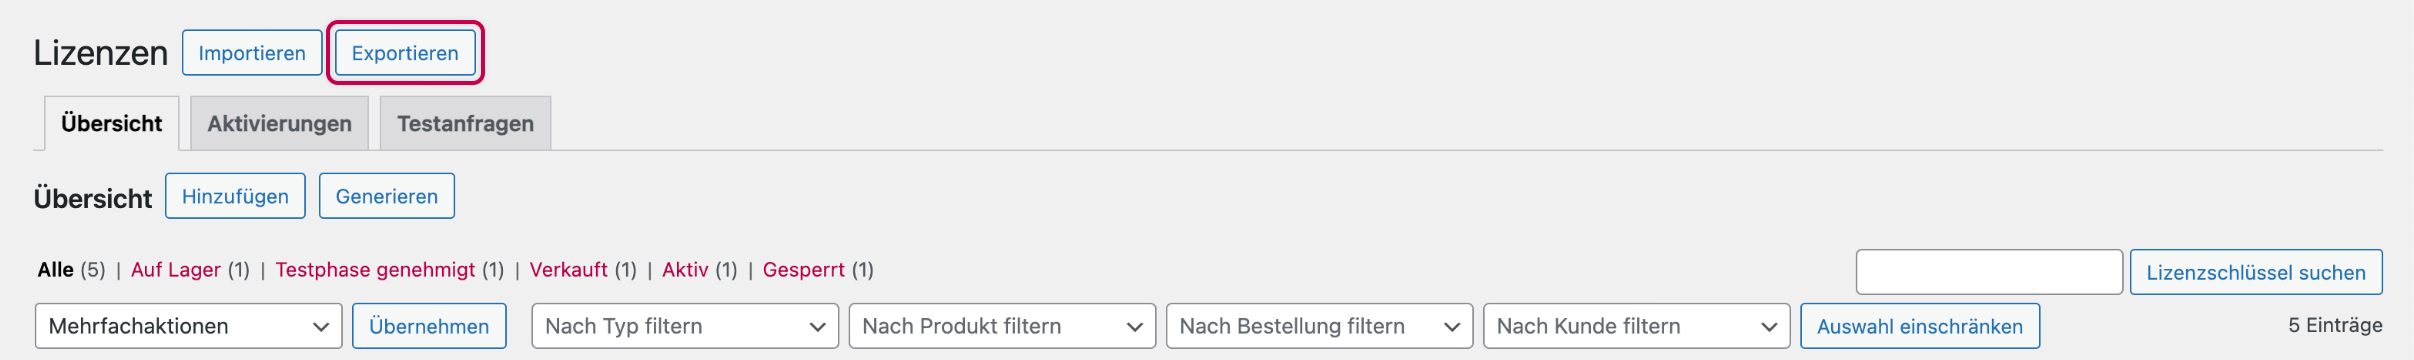The width and height of the screenshot is (2414, 360).
Task: Click the Generieren button
Action: pos(387,196)
